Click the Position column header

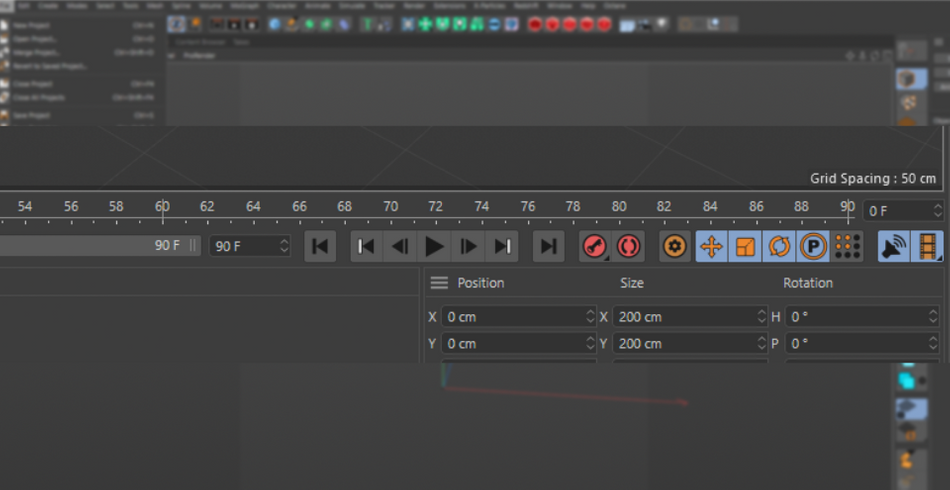(x=480, y=283)
